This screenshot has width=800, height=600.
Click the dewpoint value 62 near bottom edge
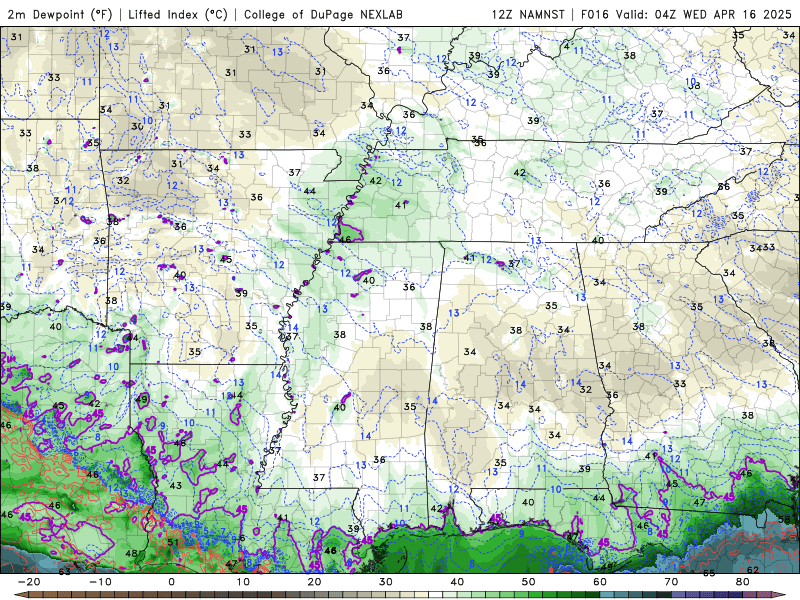[753, 569]
